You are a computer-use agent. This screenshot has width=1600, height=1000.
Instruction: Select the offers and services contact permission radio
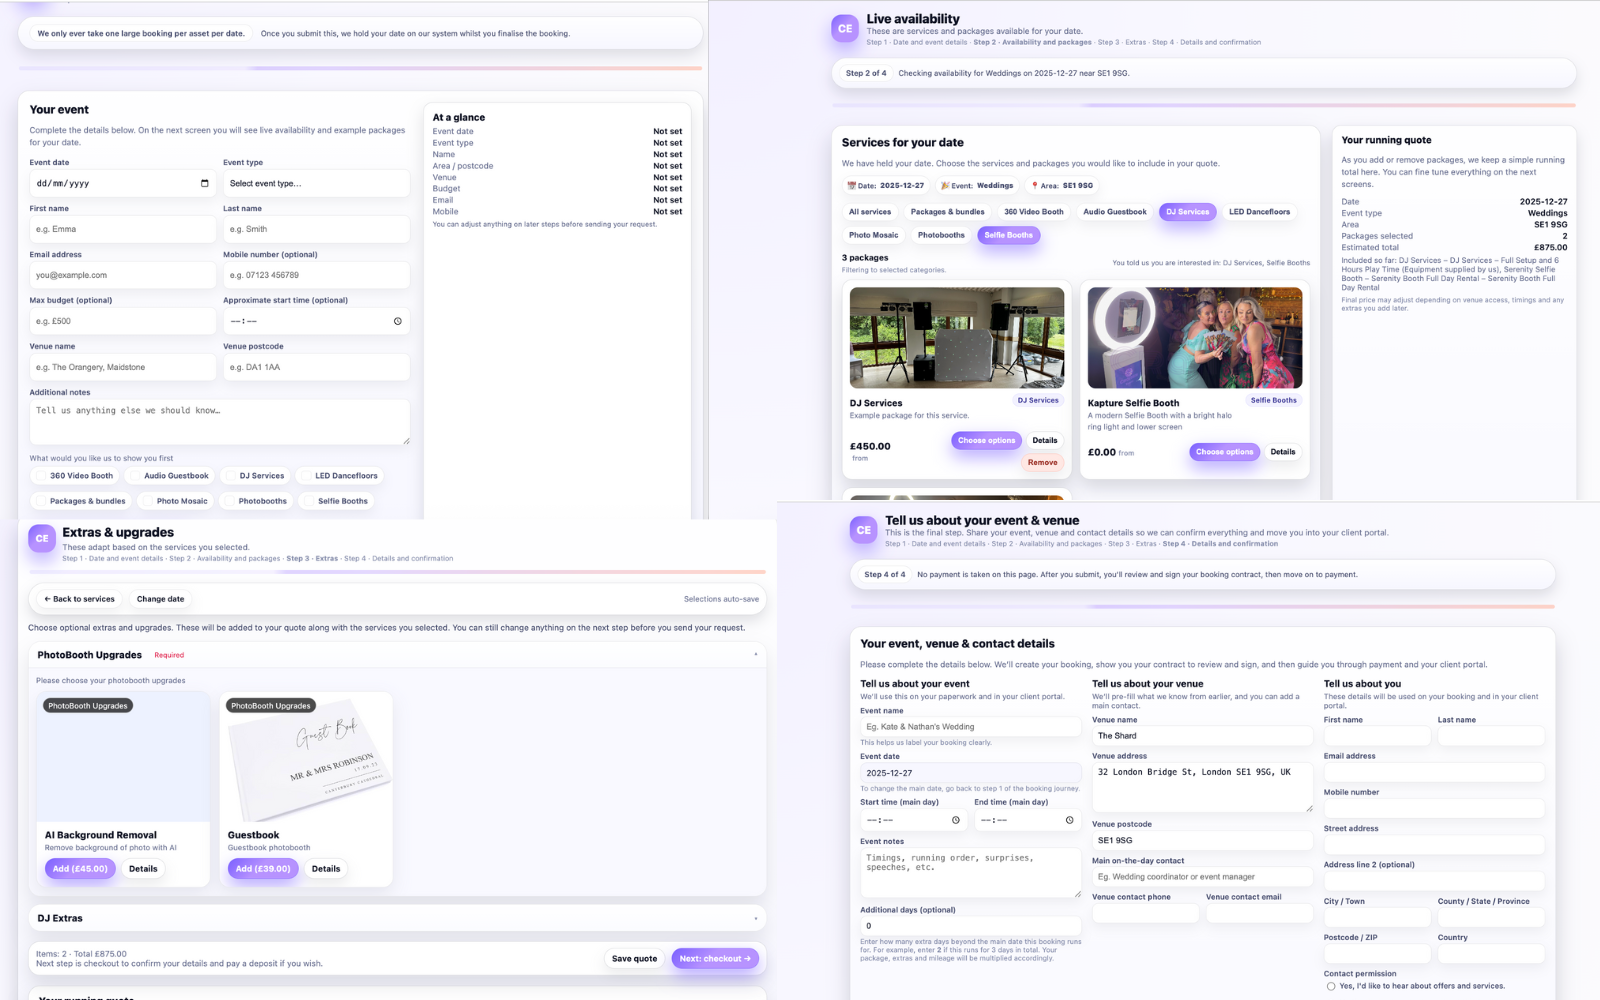coord(1331,985)
